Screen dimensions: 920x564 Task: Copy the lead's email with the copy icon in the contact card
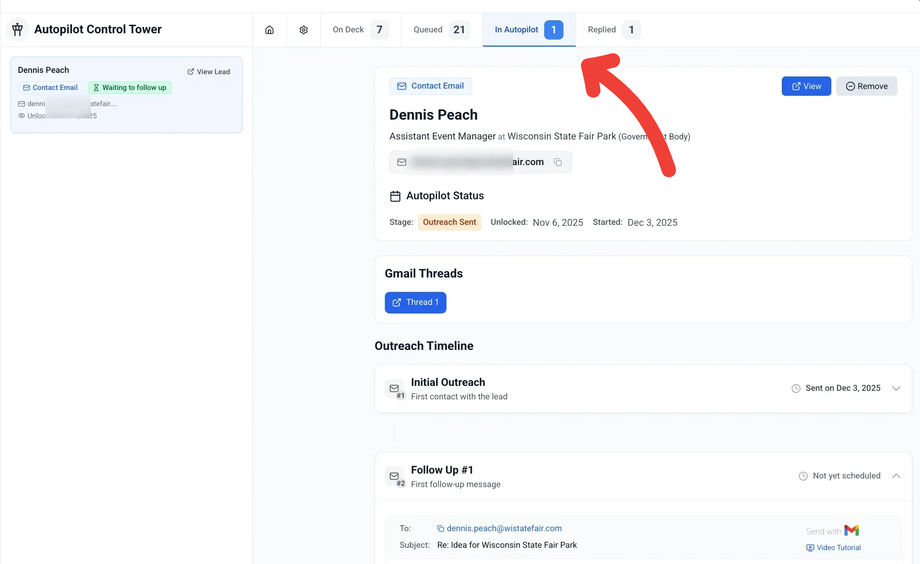coord(558,162)
